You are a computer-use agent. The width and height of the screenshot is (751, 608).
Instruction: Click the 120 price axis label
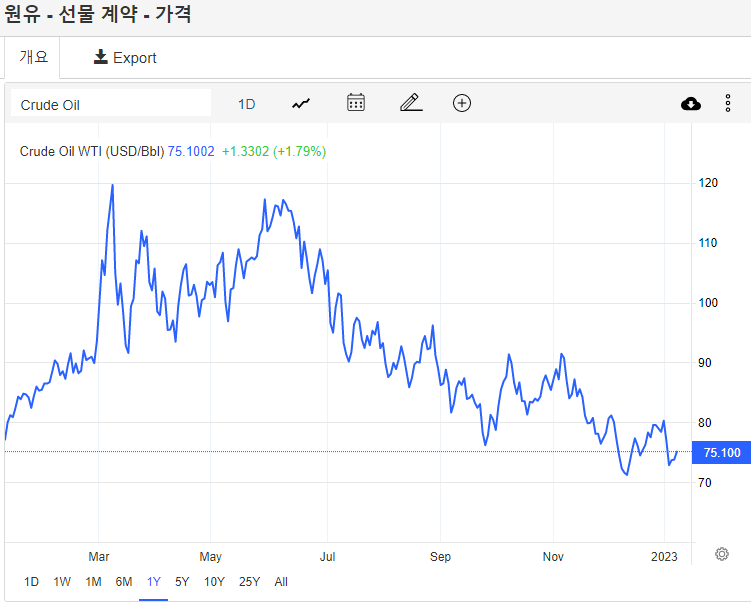coord(707,183)
